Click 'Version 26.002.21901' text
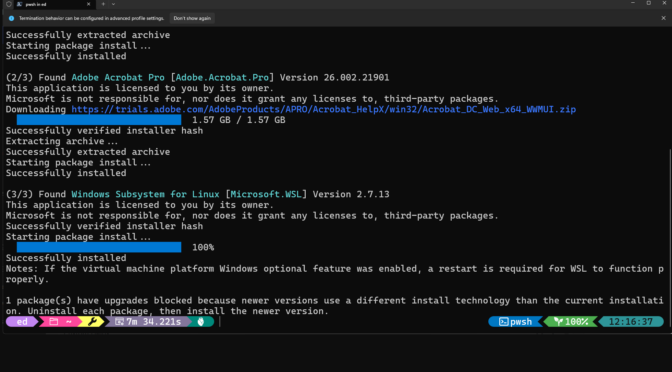The width and height of the screenshot is (672, 372). [x=334, y=78]
